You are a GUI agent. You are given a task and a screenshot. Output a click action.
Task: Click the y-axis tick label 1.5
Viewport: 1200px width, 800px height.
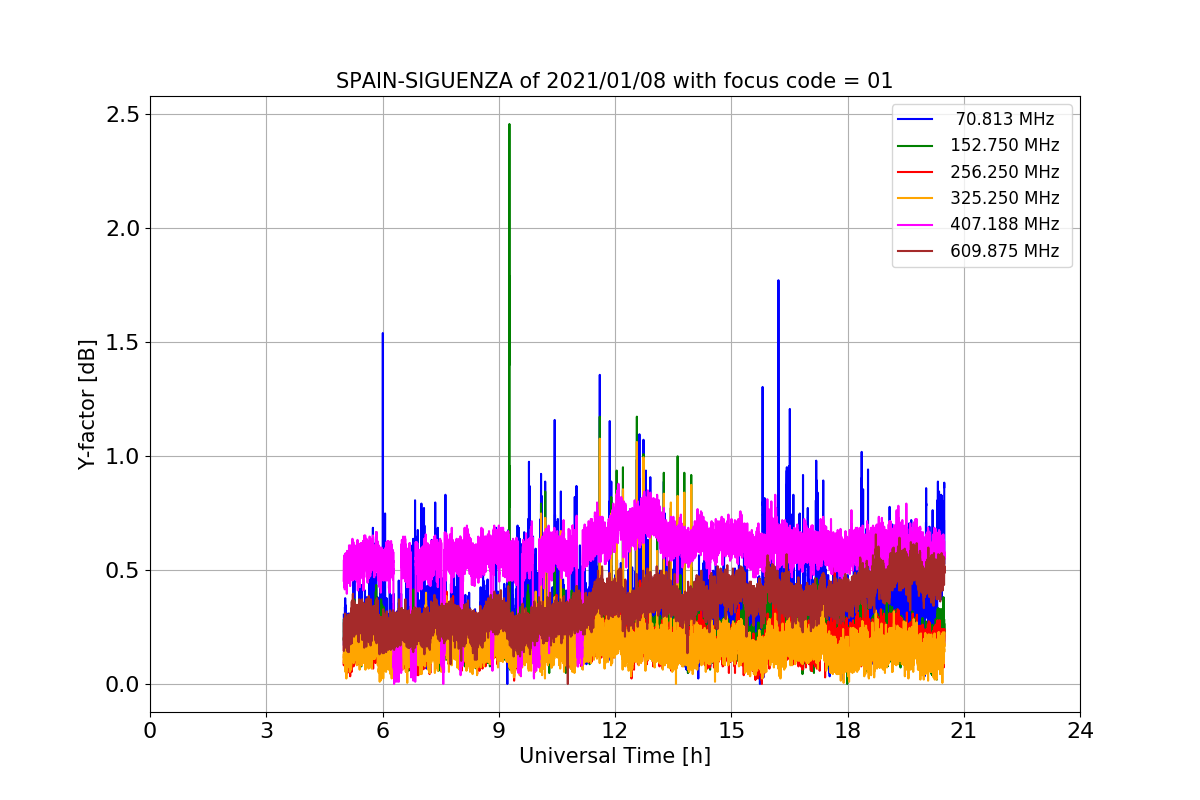tap(122, 343)
